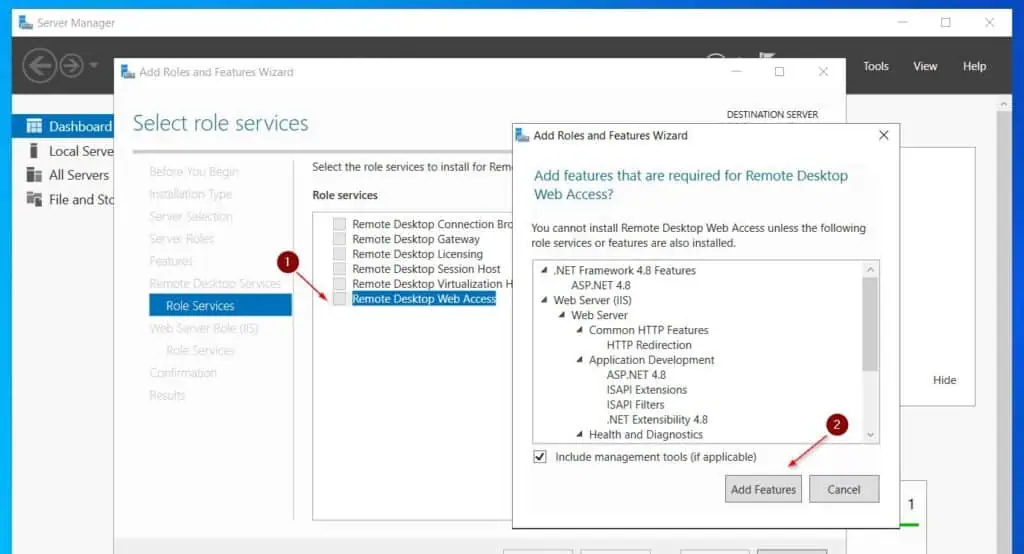This screenshot has height=554, width=1024.
Task: Check Remote Desktop Gateway checkbox
Action: coord(339,239)
